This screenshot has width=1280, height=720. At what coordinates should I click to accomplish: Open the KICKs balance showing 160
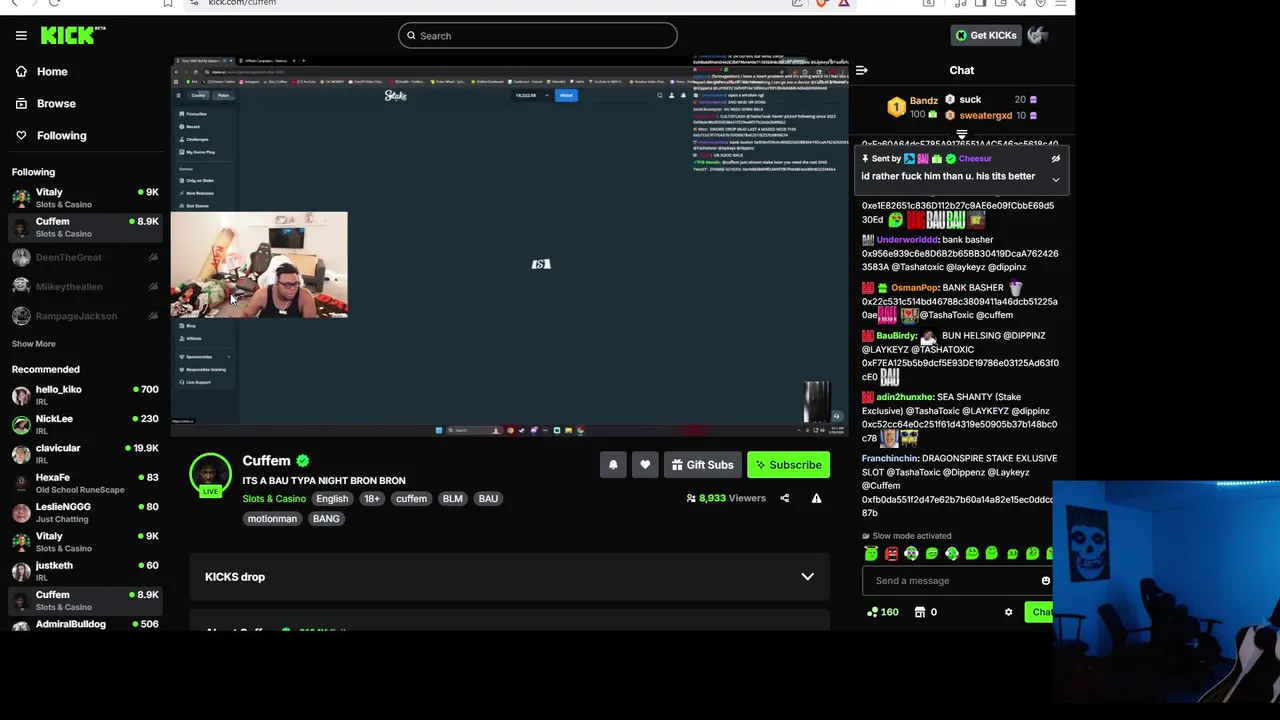(882, 612)
